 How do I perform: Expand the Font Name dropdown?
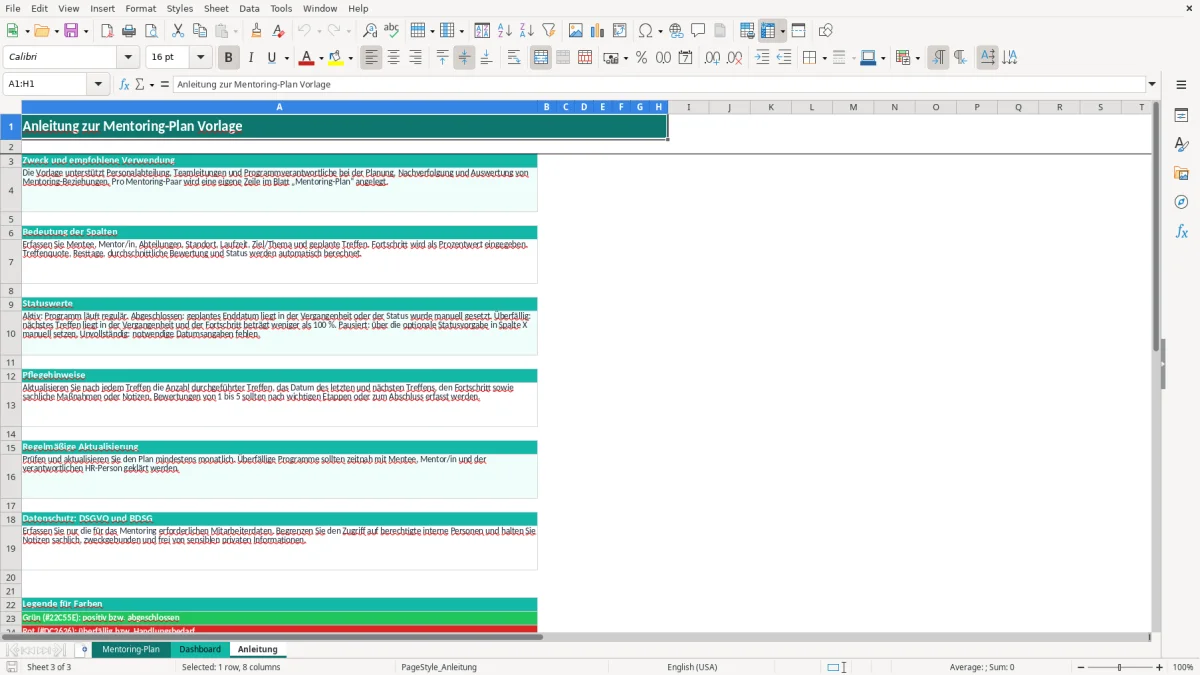128,58
